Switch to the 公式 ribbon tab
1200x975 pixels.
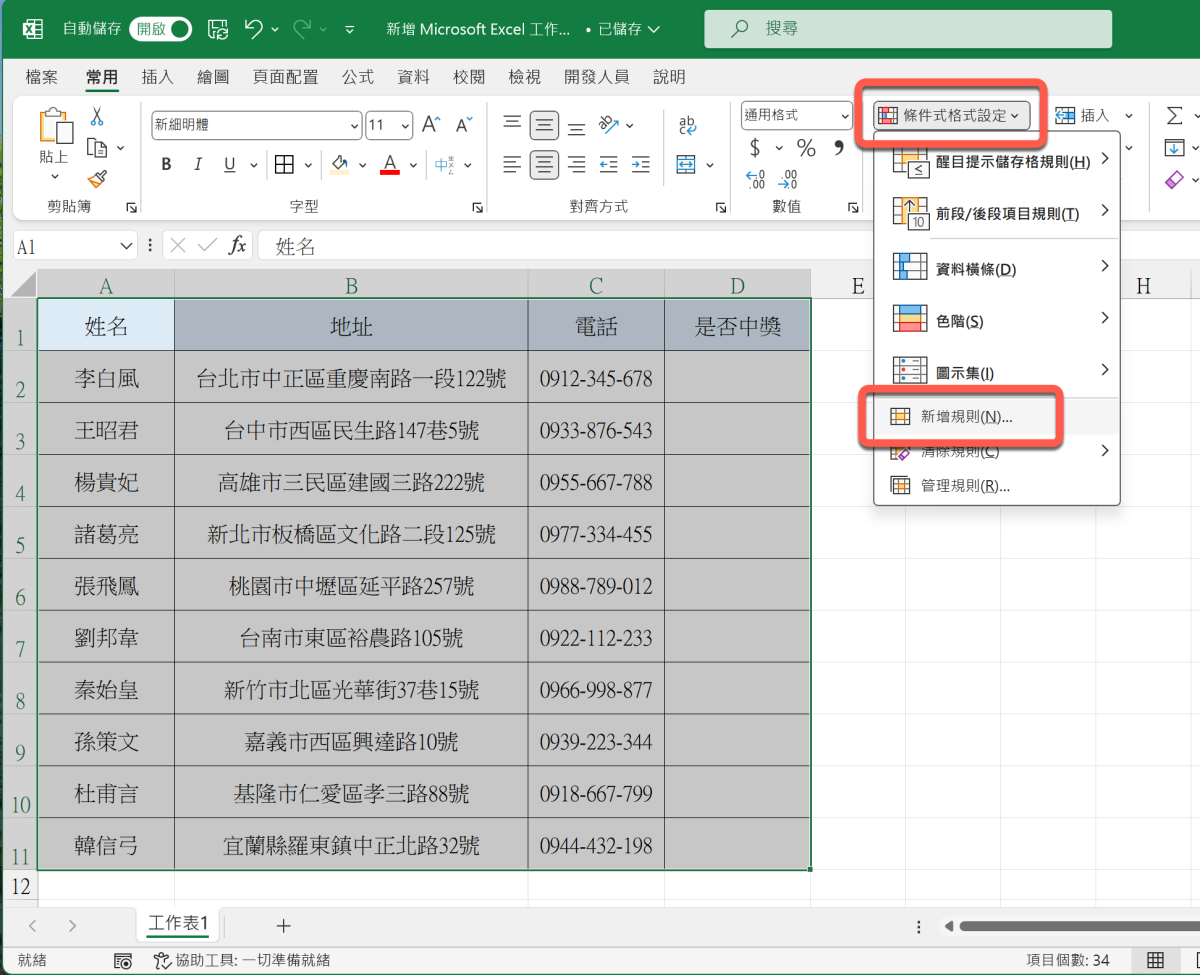click(357, 77)
